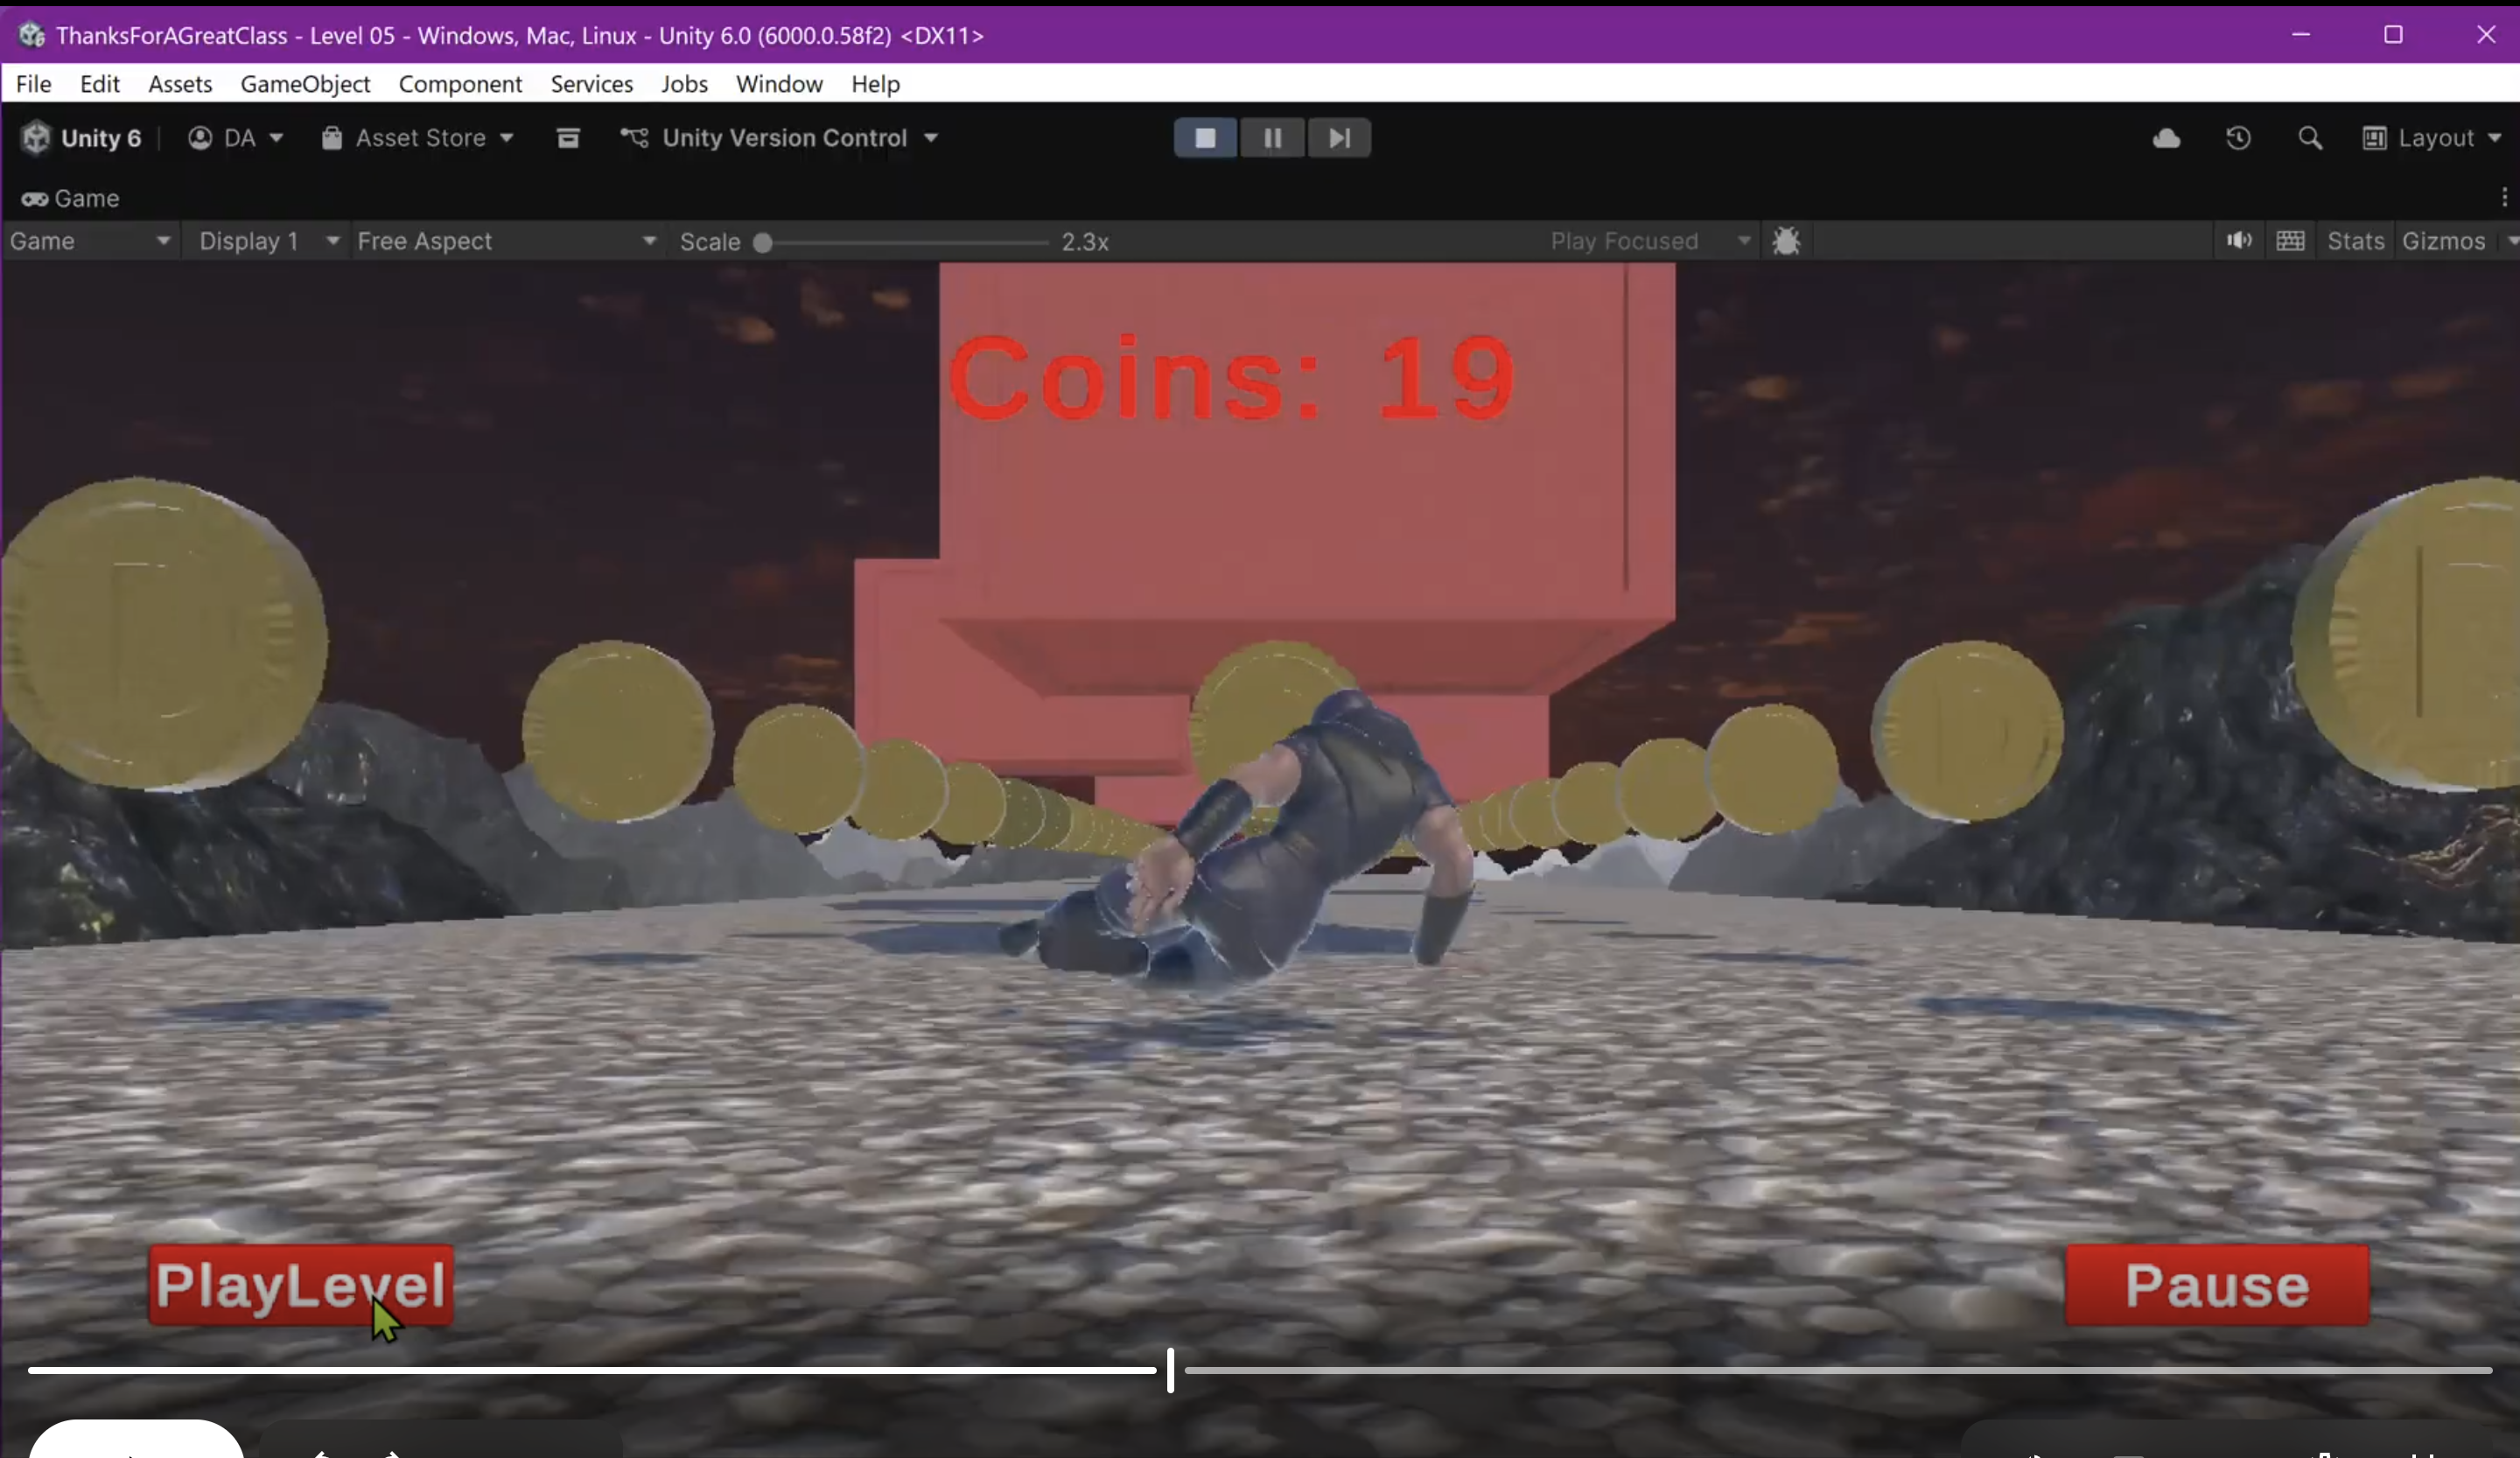
Task: Pause the running game in editor
Action: pos(1272,138)
